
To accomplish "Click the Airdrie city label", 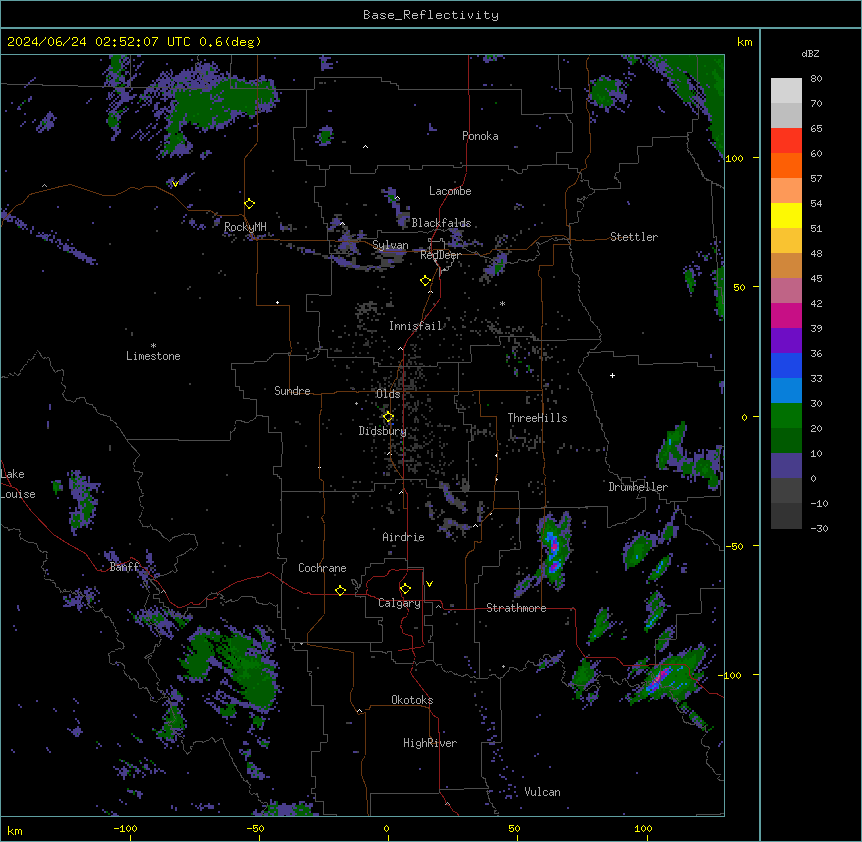I will [404, 537].
